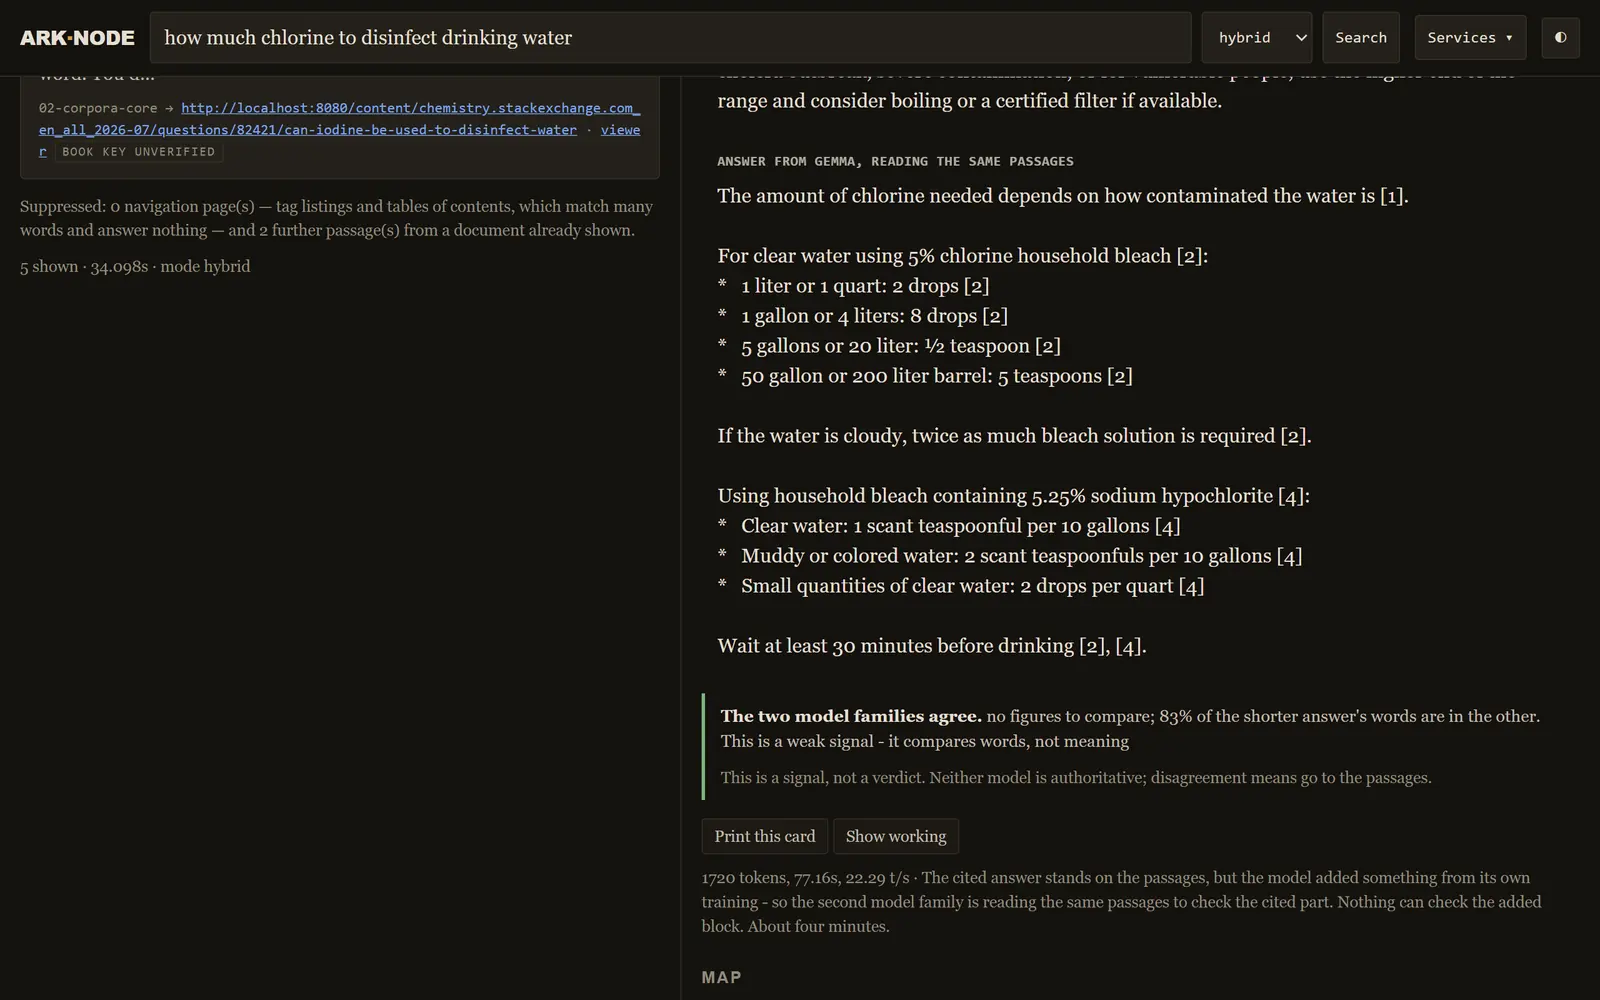
Task: Click 'Using household bleach containing 5.25% sodium hypochlorite' line
Action: (1013, 496)
